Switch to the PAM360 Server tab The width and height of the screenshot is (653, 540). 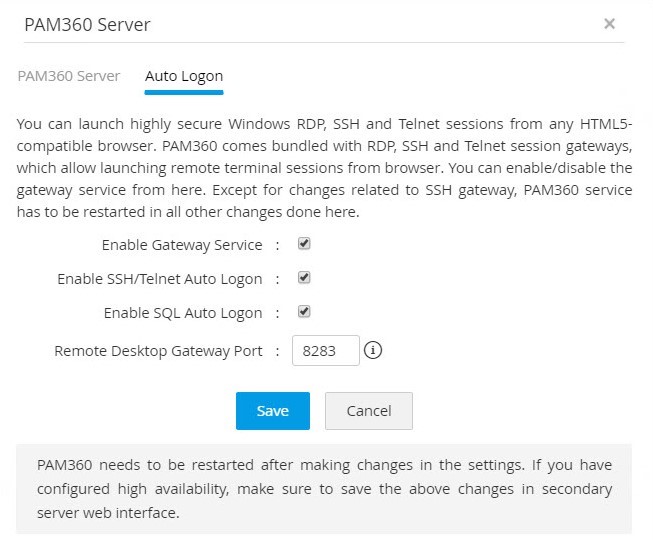pos(69,76)
